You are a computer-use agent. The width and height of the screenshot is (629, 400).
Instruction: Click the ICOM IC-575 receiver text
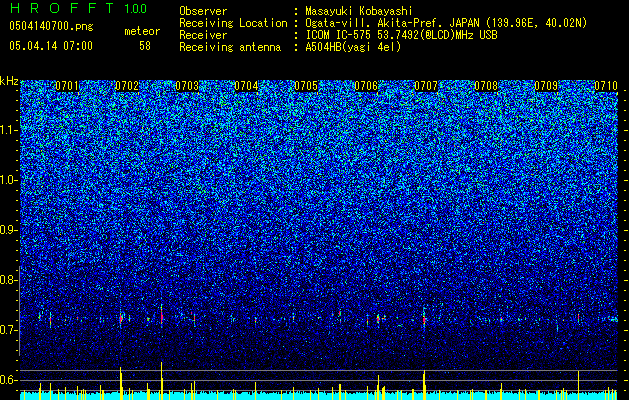(x=401, y=35)
